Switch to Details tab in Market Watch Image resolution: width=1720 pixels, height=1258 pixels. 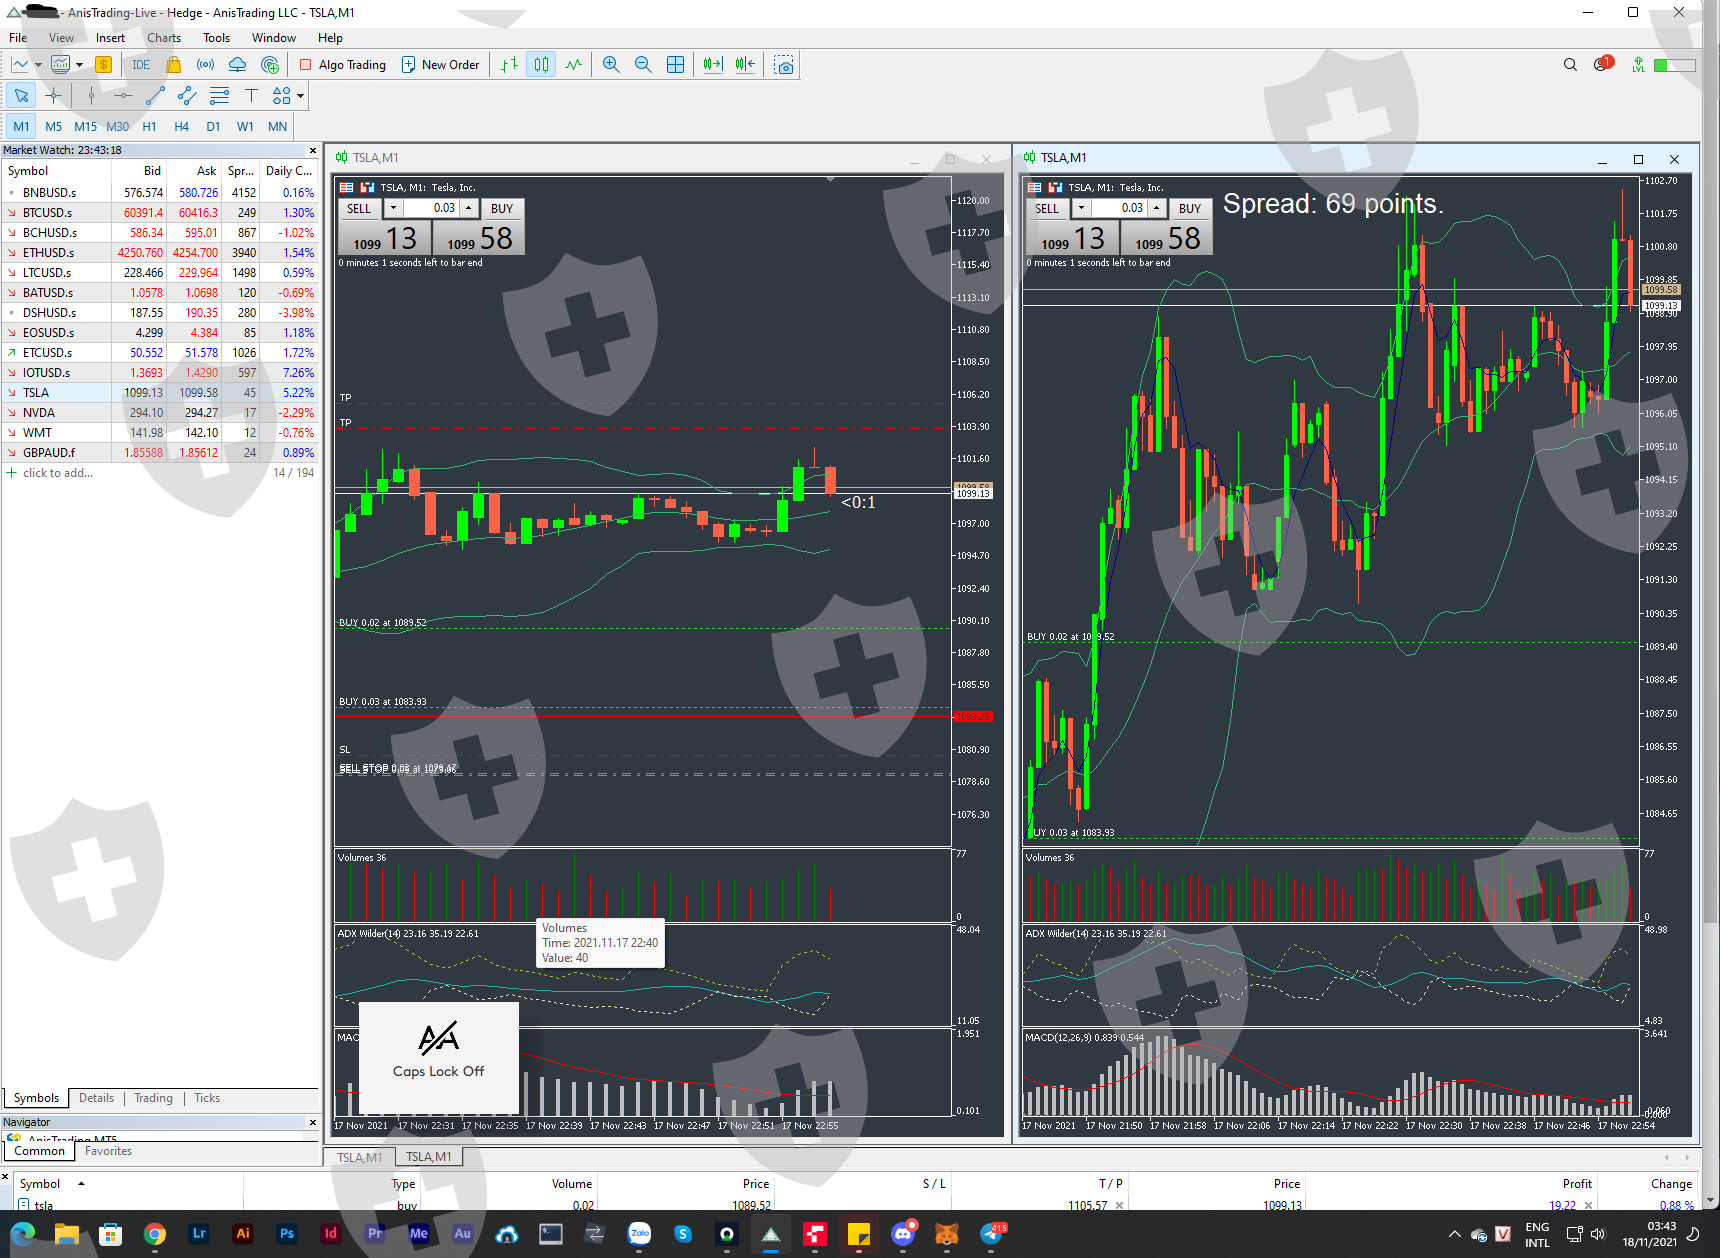point(96,1098)
